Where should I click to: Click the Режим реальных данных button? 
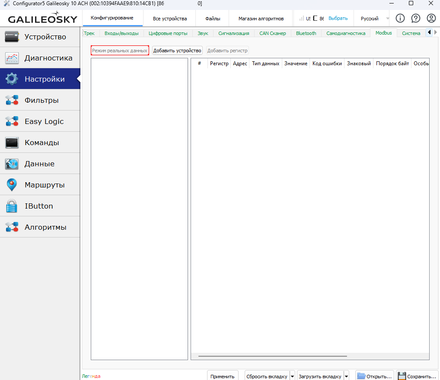pos(120,50)
